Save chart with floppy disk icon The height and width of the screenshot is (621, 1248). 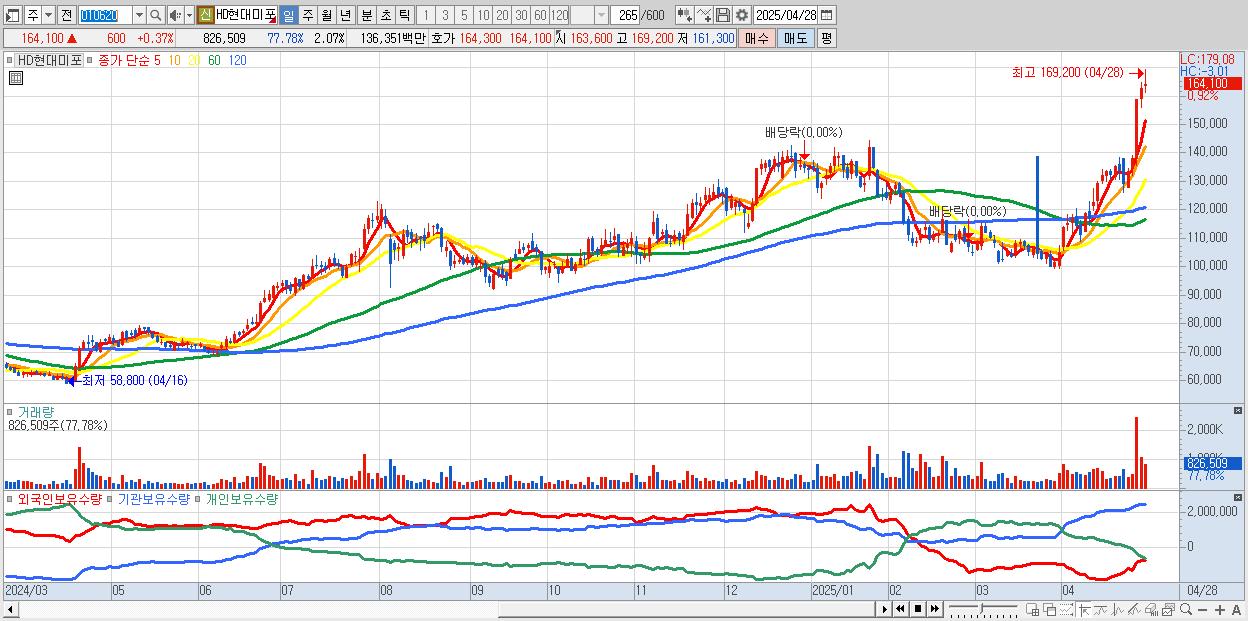(x=722, y=15)
